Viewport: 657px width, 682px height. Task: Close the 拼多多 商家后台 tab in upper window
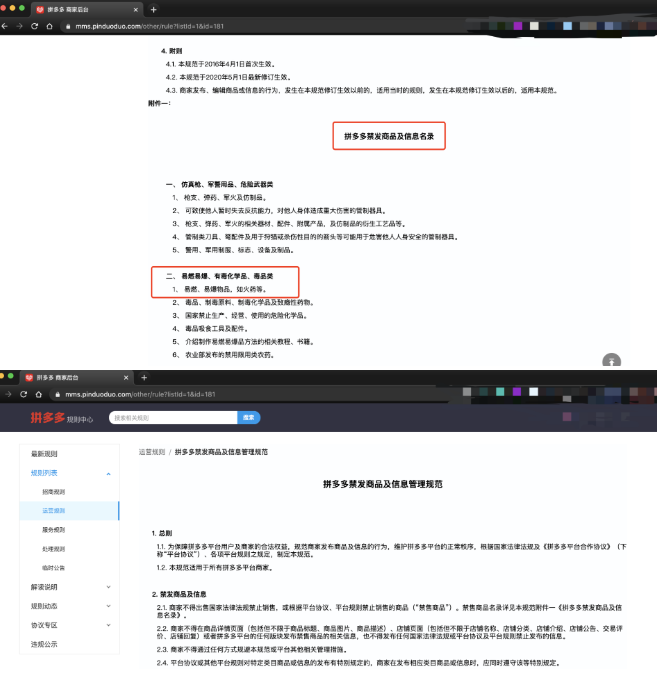tap(136, 10)
